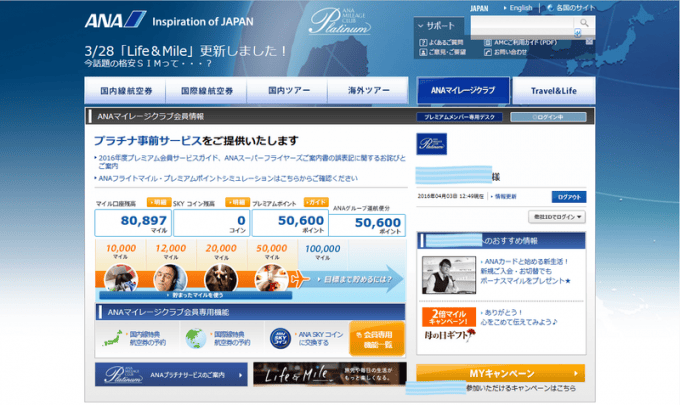The width and height of the screenshot is (680, 405).
Task: Click 明細 button next to SKY コイン残高
Action: pos(237,202)
